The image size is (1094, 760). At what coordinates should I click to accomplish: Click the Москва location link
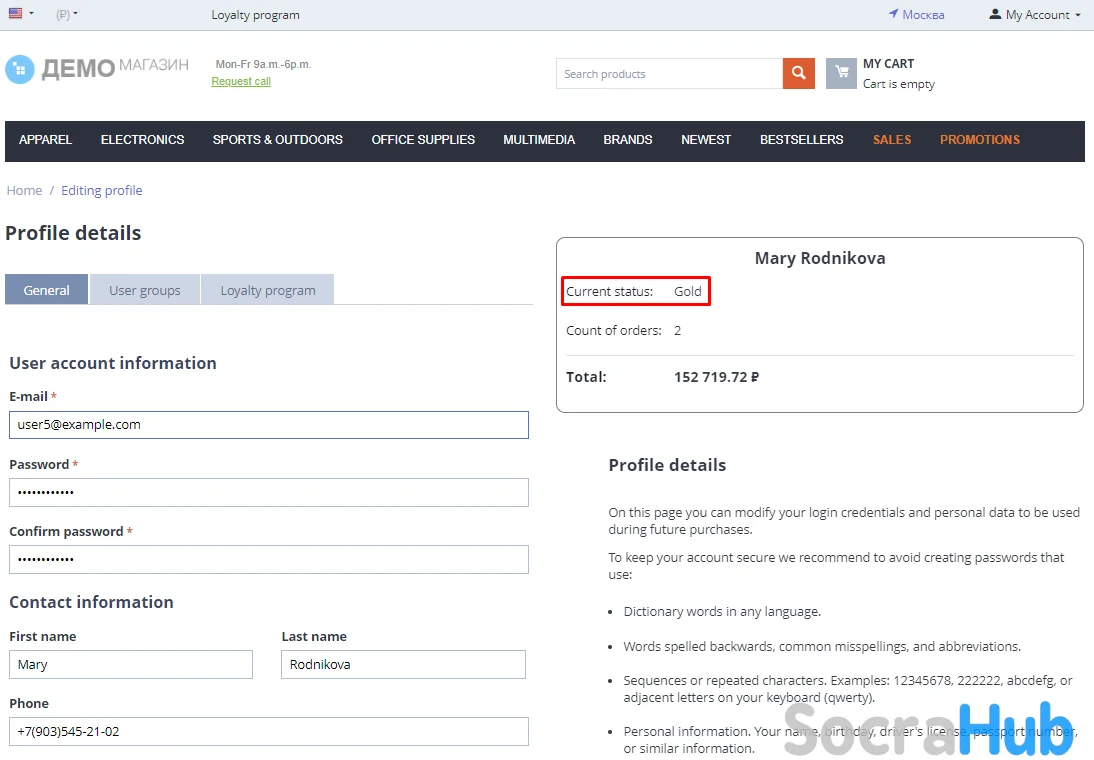pos(916,15)
